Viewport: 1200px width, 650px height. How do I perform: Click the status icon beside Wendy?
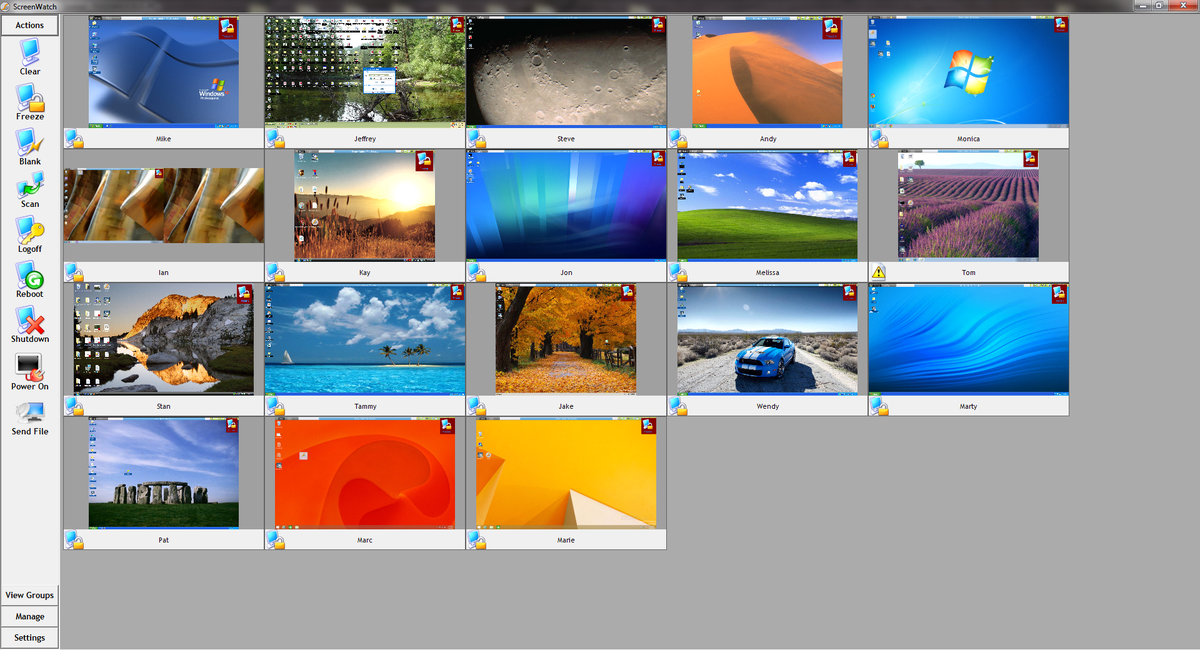coord(678,406)
